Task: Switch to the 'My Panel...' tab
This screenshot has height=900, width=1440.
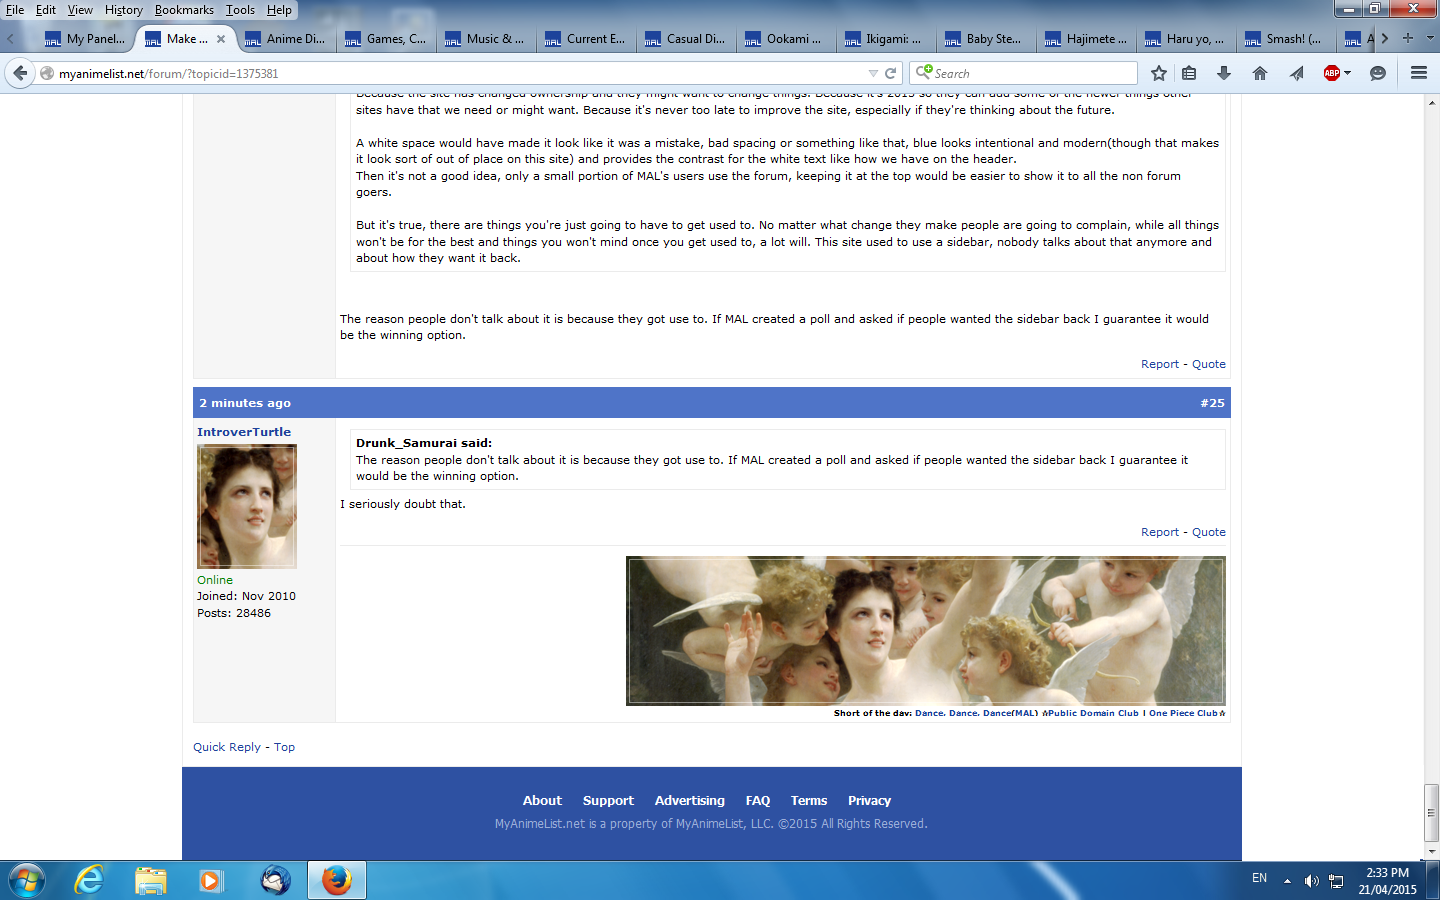Action: [85, 39]
